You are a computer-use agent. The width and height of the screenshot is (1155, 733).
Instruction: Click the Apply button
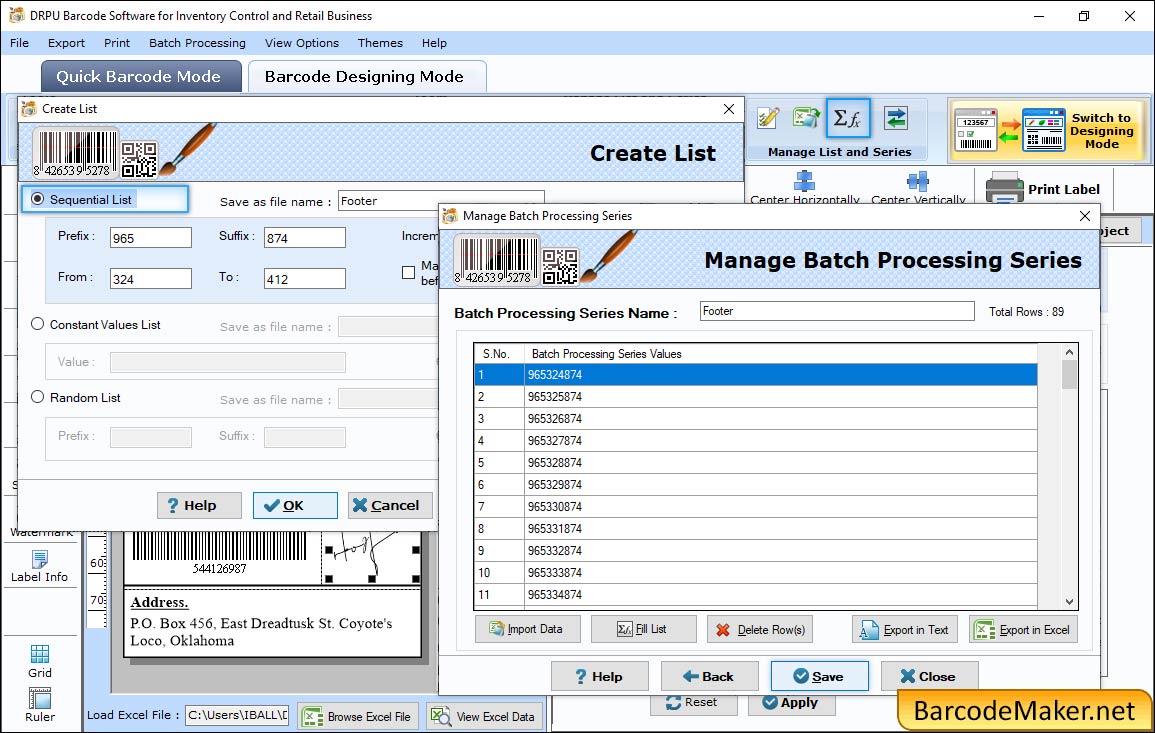(791, 702)
